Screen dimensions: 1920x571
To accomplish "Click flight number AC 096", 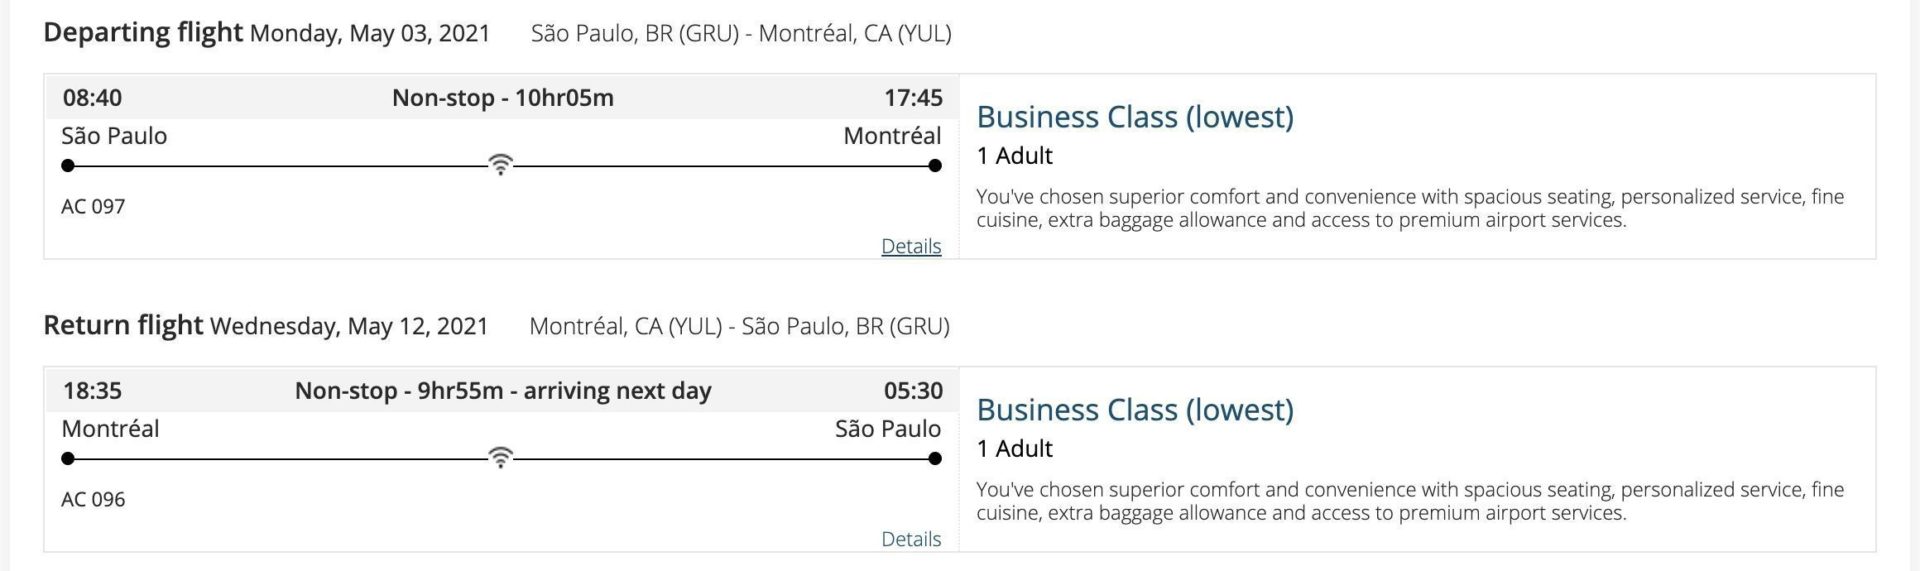I will click(x=93, y=500).
